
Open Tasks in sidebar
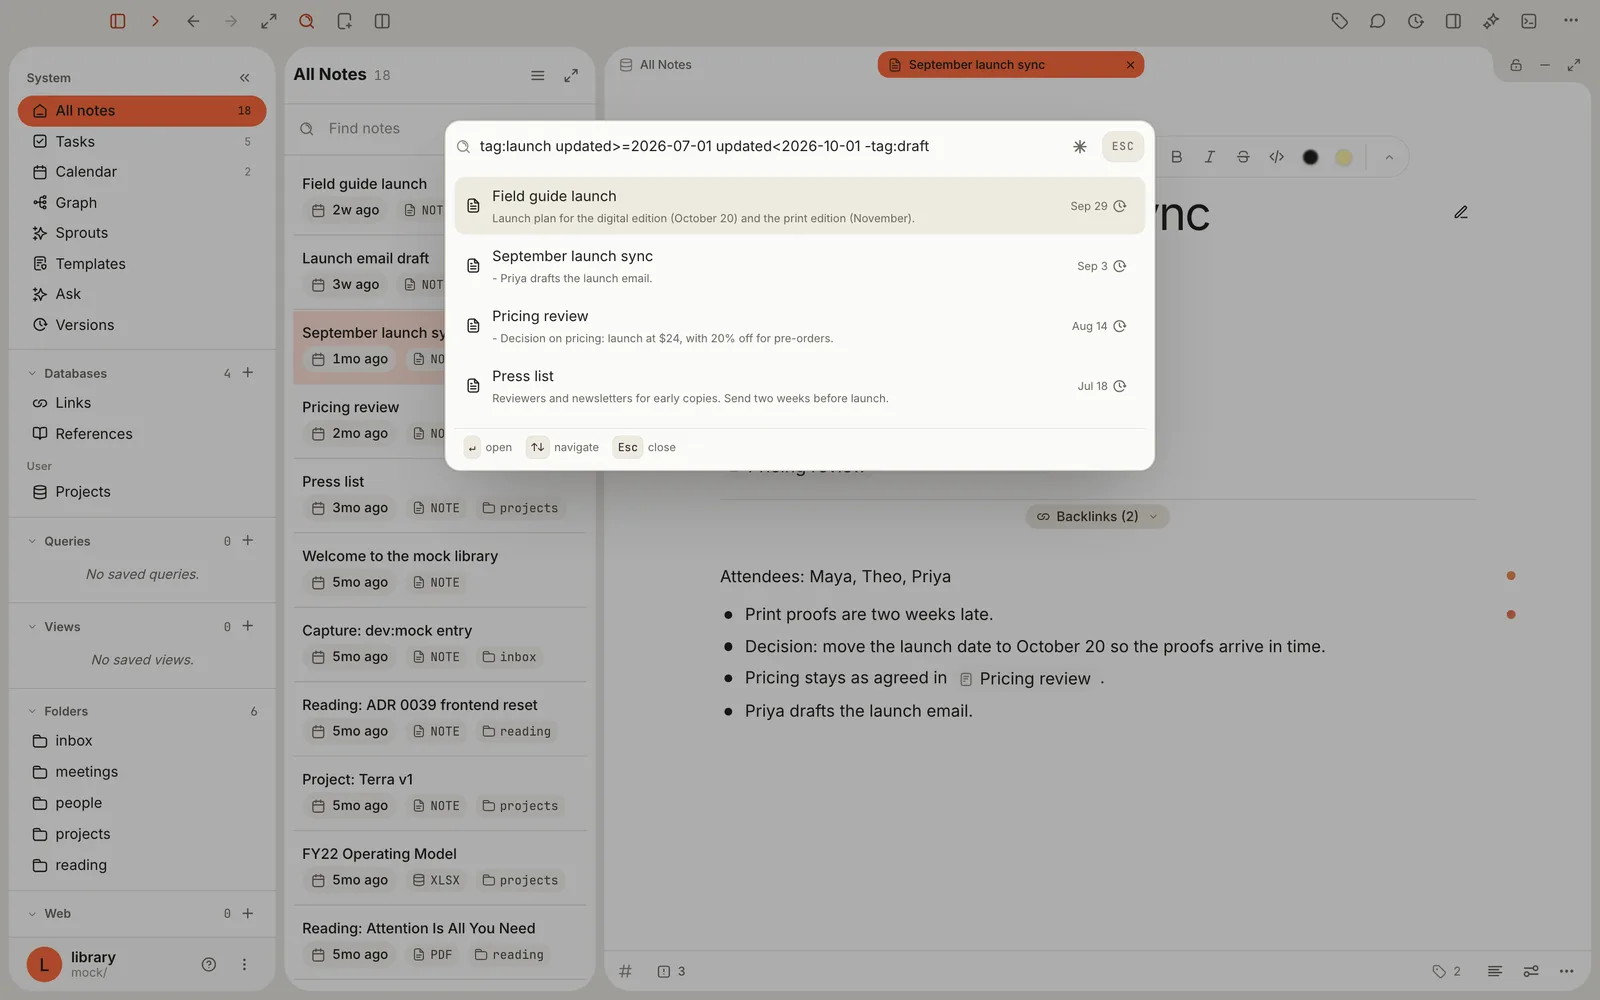[142, 142]
